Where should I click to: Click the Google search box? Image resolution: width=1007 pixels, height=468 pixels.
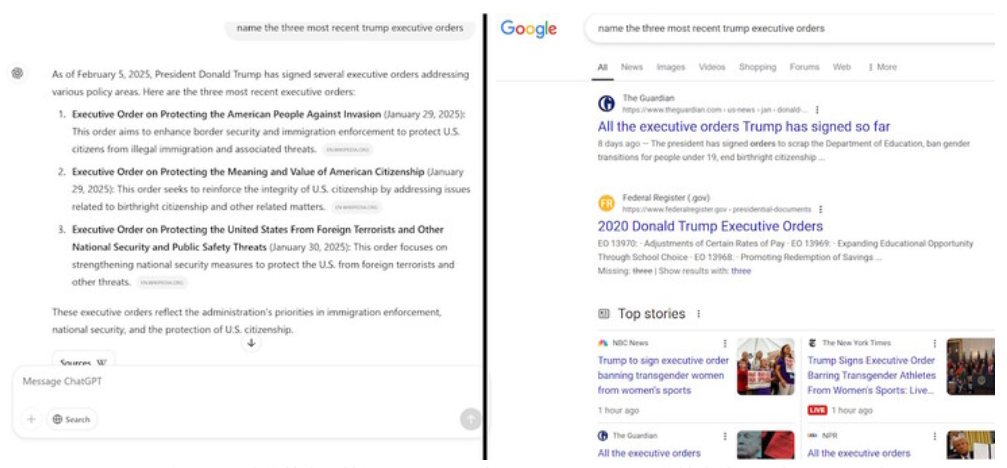coord(790,29)
